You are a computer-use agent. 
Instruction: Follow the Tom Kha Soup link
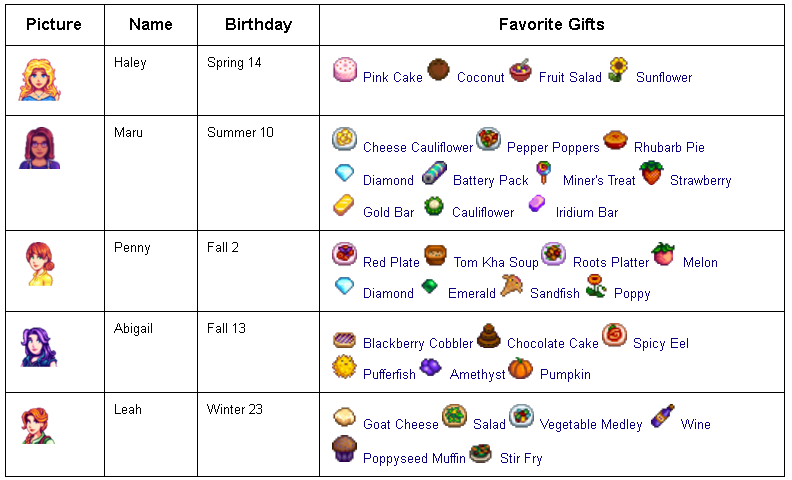click(496, 263)
